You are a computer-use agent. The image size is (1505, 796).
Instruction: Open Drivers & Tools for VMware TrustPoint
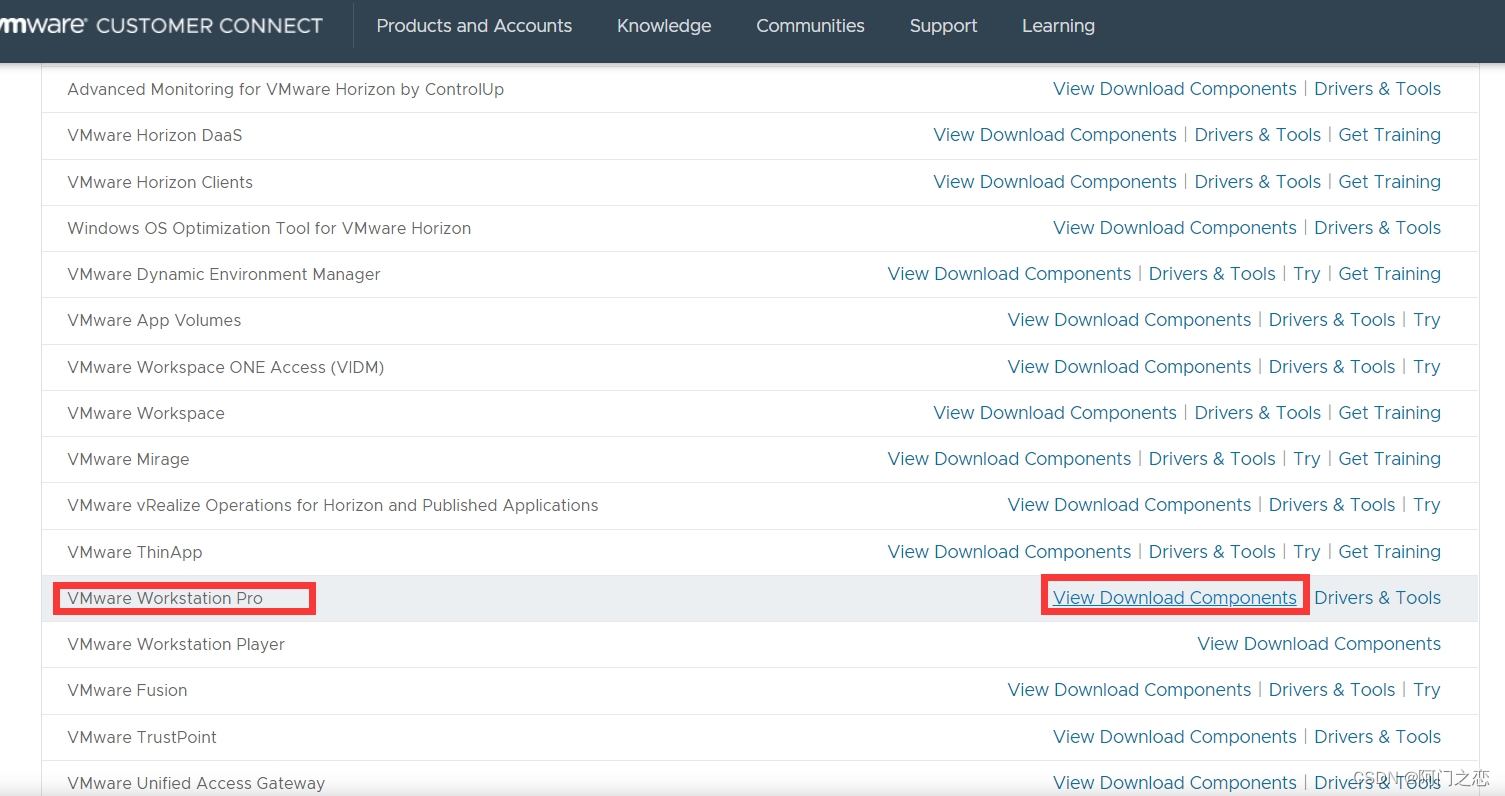pos(1377,737)
